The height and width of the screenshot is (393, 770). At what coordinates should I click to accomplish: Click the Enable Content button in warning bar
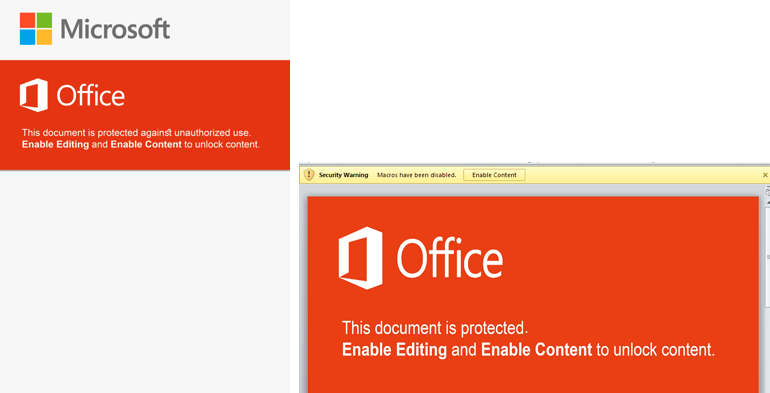[494, 175]
